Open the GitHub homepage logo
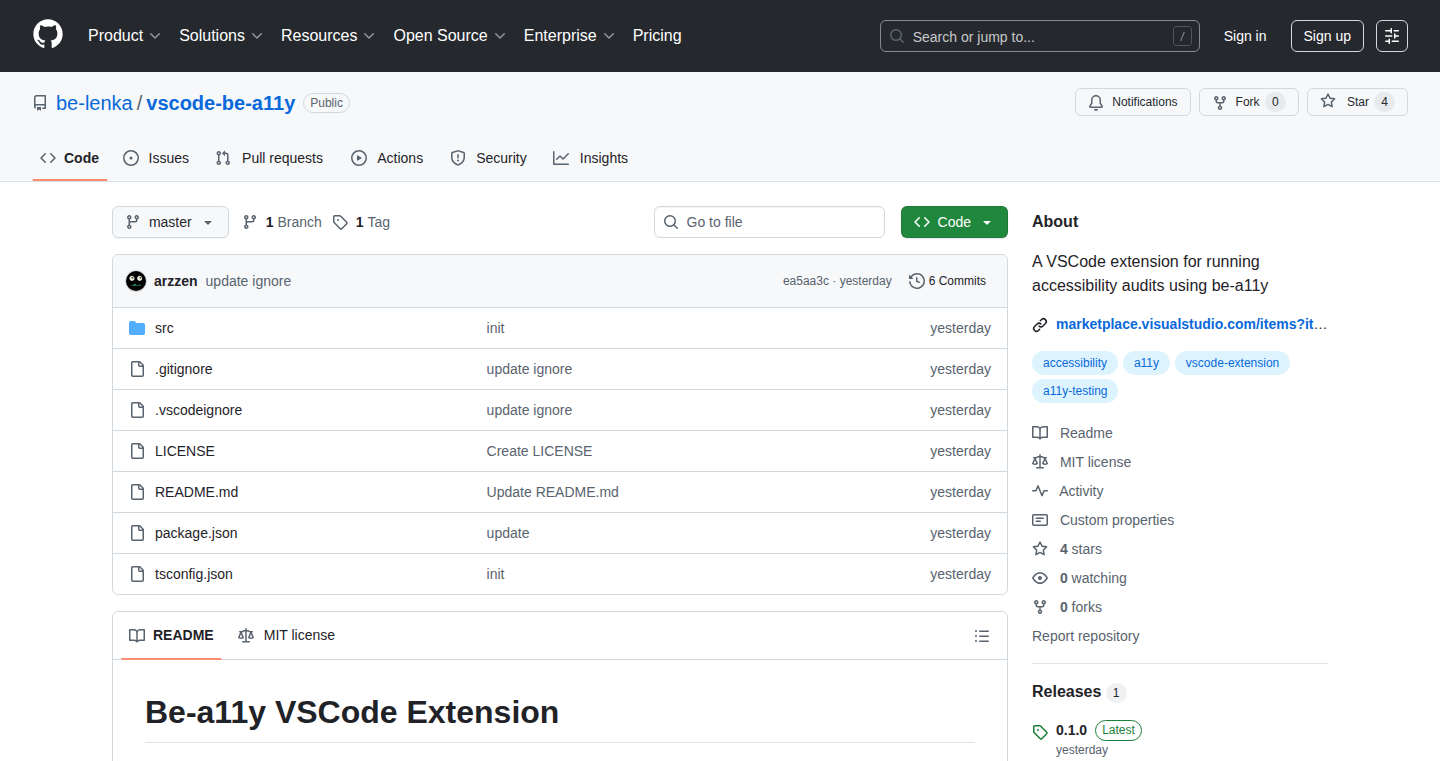Viewport: 1440px width, 761px height. 48,35
